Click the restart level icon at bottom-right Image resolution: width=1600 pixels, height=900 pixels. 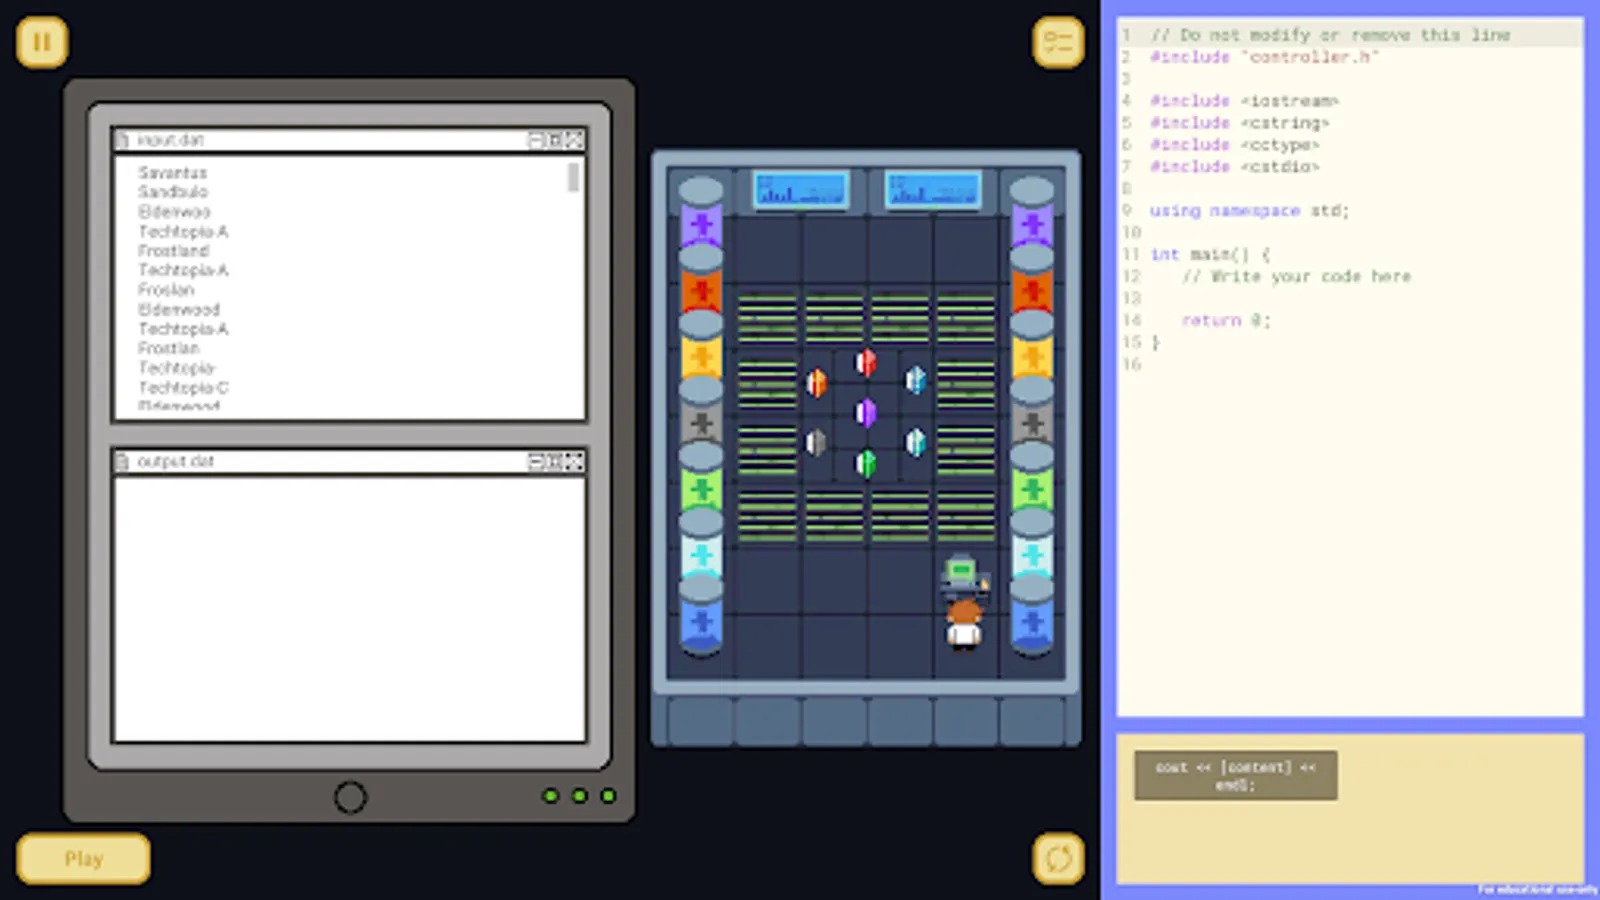pyautogui.click(x=1058, y=857)
